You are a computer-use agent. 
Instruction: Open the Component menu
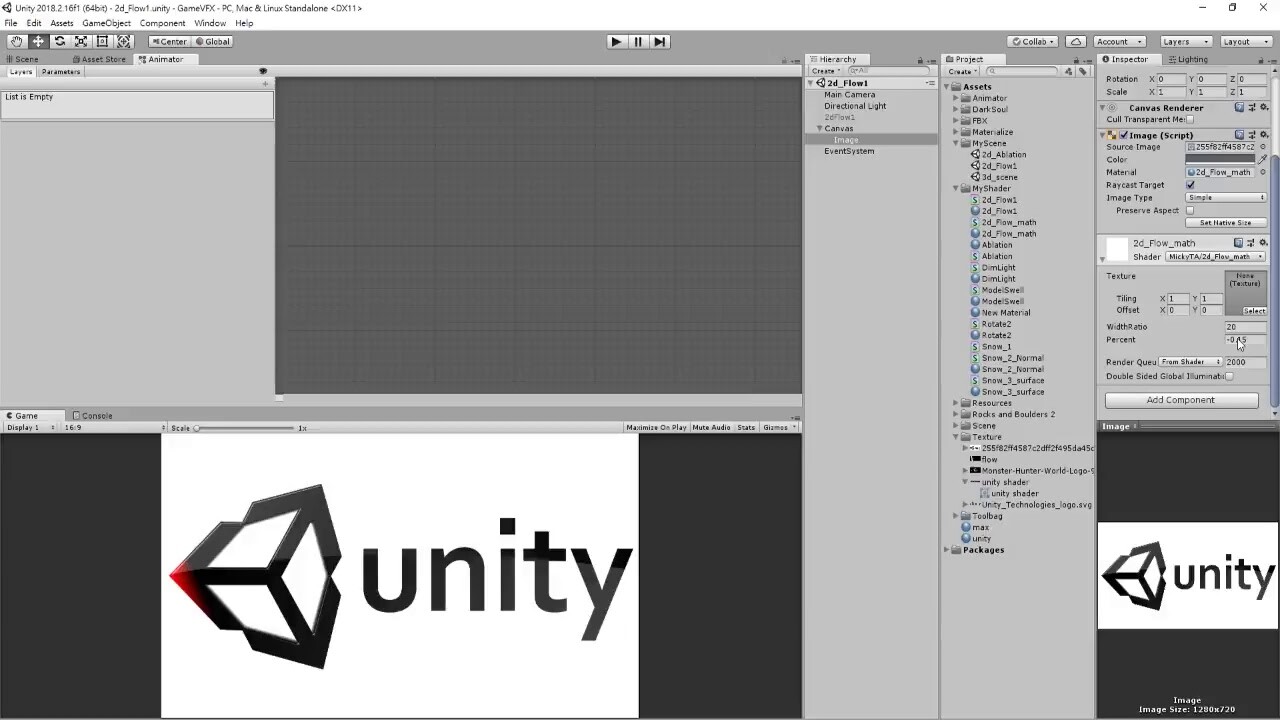tap(162, 23)
